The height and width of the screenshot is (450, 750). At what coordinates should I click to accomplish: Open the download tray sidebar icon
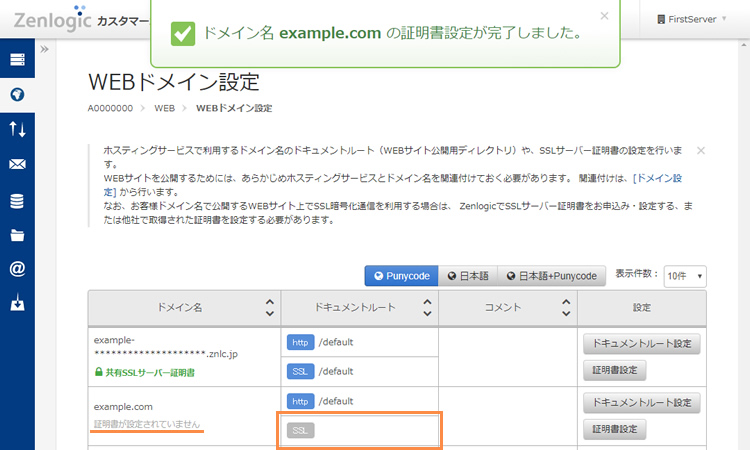17,304
